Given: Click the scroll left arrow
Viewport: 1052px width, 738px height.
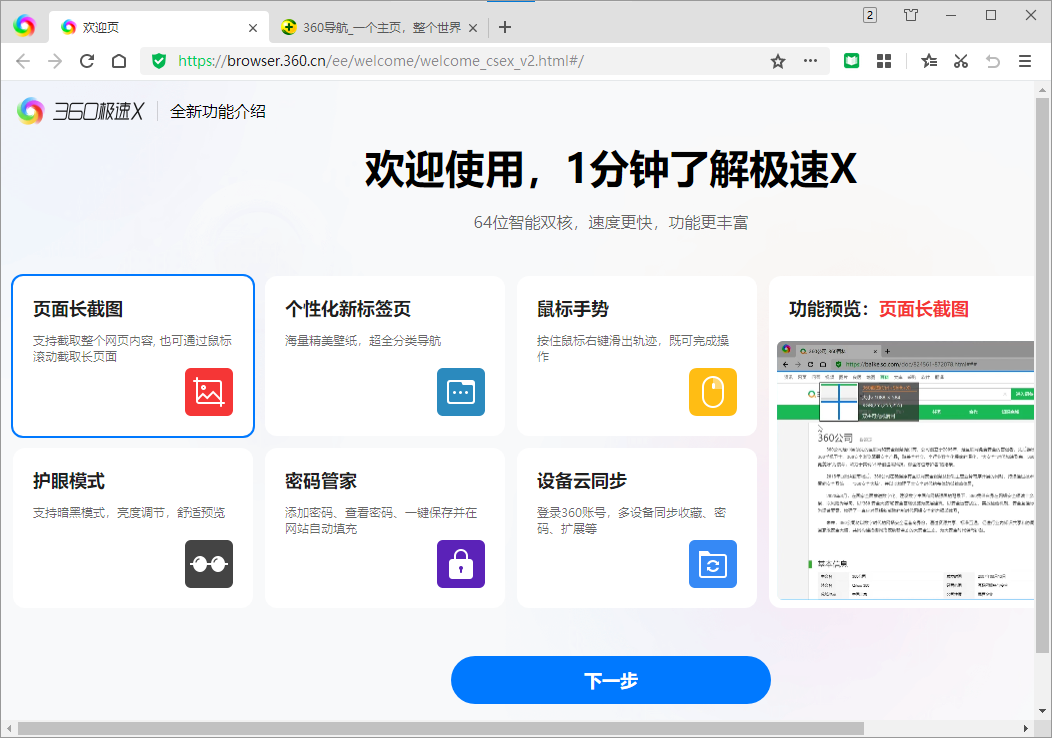Looking at the screenshot, I should (9, 729).
